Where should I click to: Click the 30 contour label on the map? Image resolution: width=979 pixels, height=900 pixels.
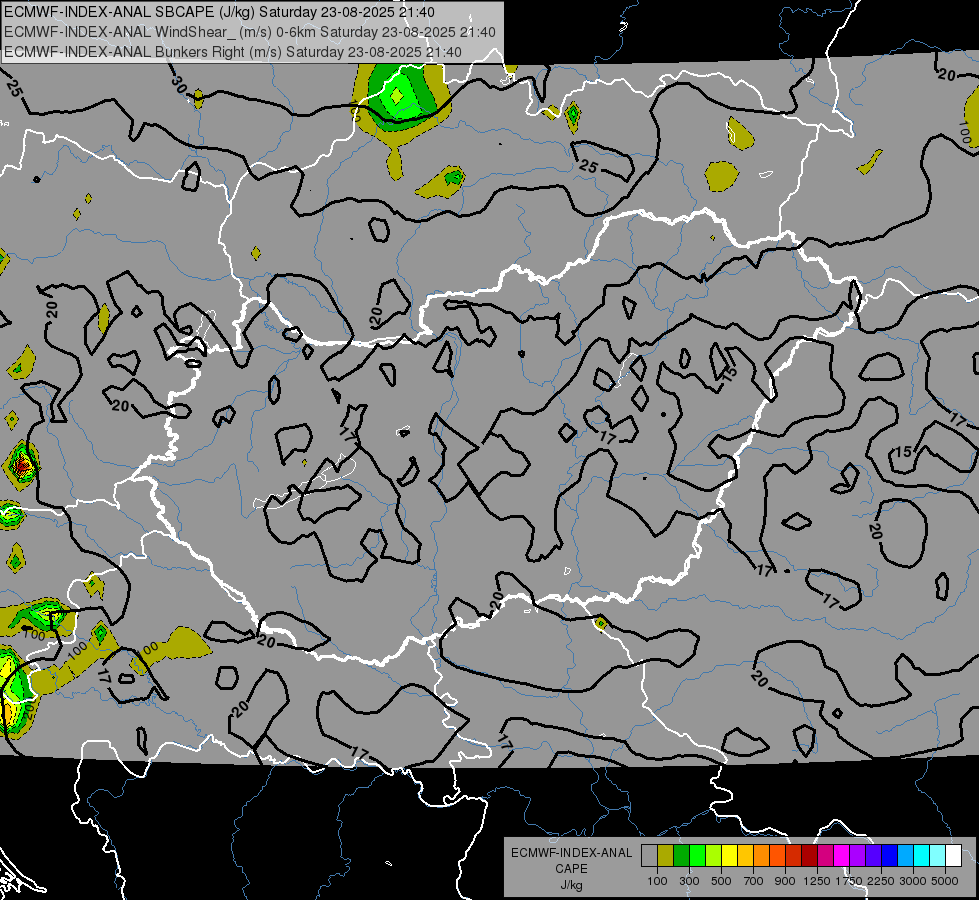[179, 86]
